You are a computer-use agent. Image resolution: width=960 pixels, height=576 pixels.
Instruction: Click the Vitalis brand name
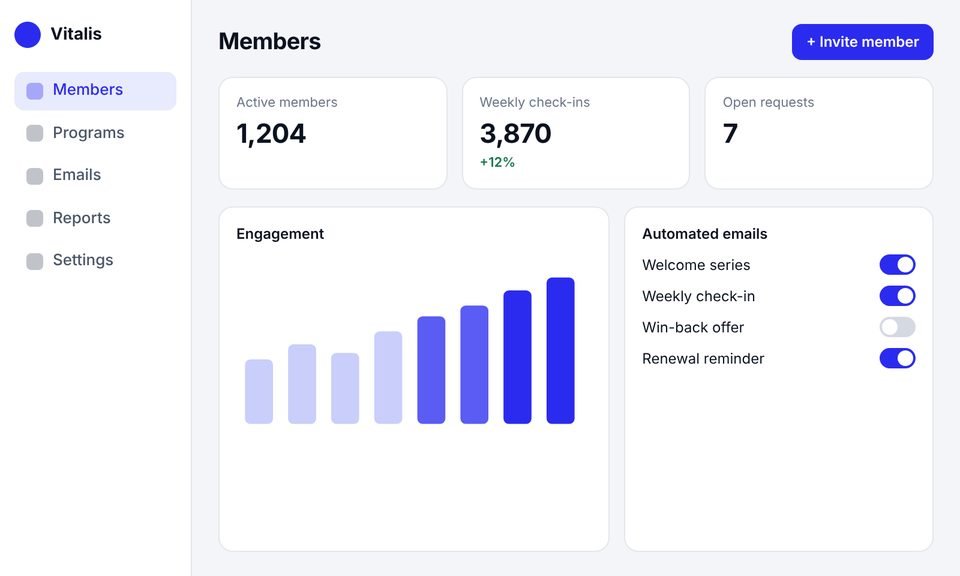tap(76, 34)
